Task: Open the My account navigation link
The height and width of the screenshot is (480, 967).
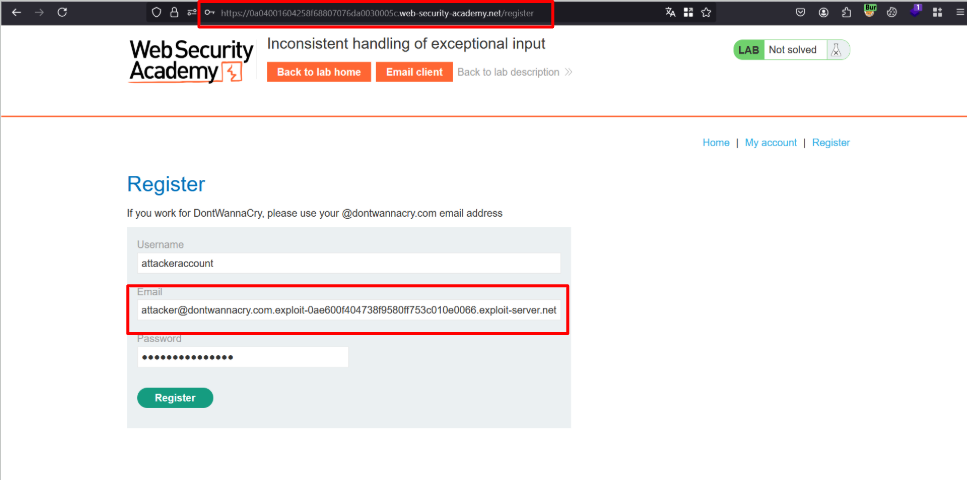Action: coord(771,143)
